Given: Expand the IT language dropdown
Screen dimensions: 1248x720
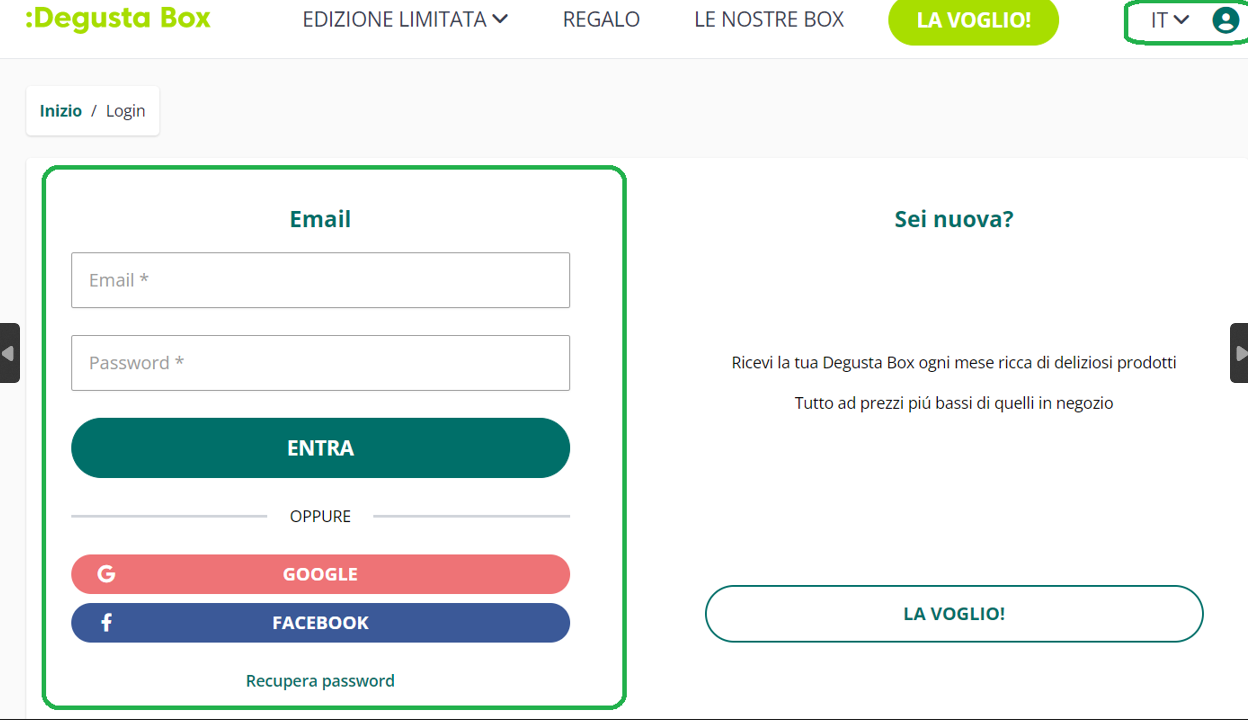Looking at the screenshot, I should point(1169,20).
